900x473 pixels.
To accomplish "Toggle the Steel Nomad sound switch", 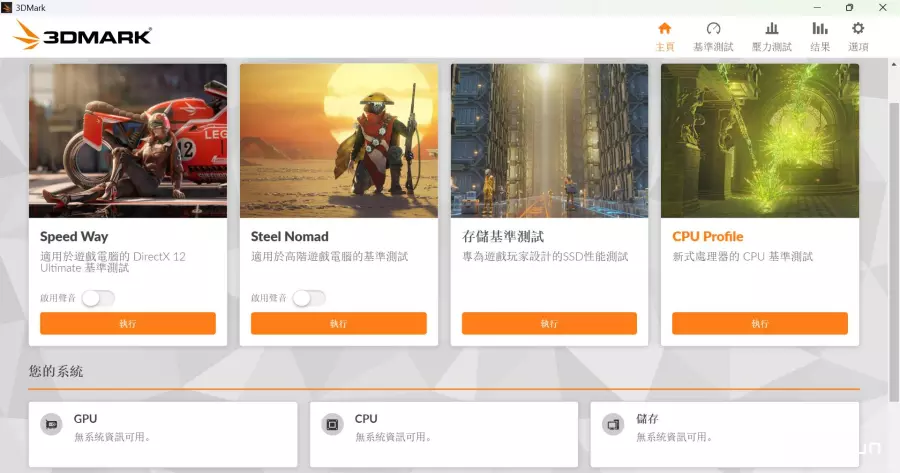I will (309, 298).
